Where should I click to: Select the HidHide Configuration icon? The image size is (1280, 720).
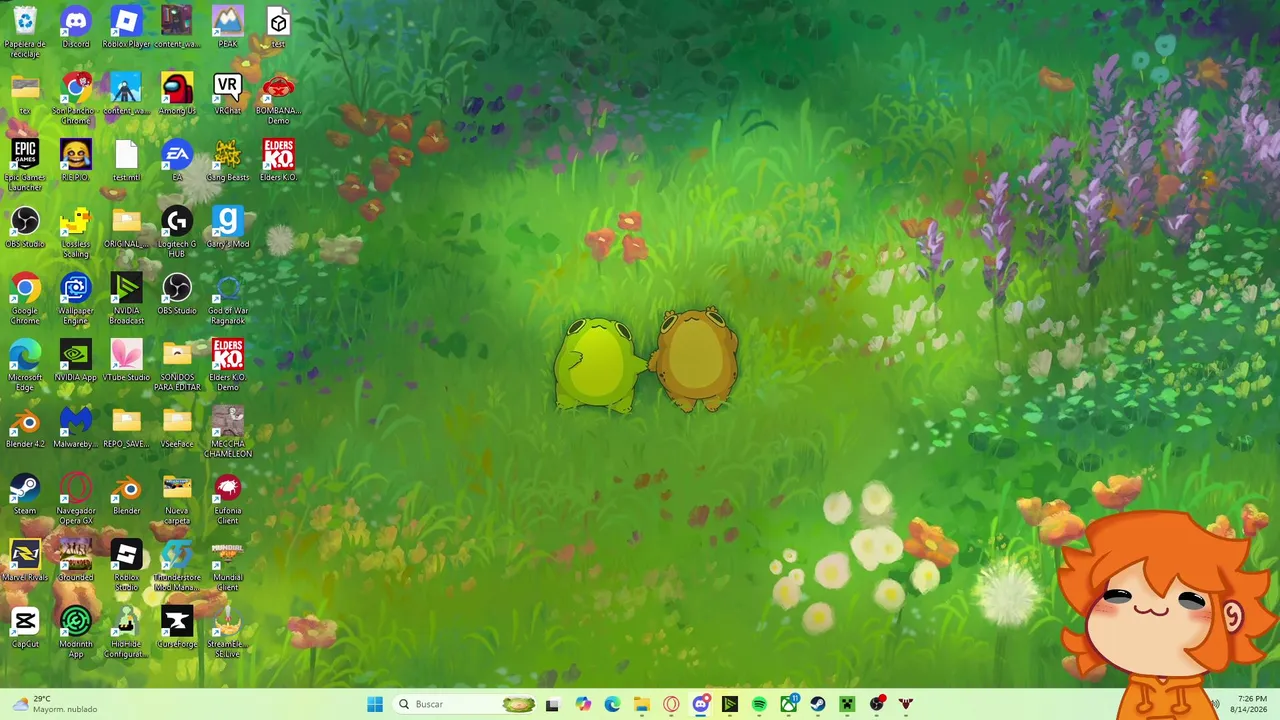point(126,633)
